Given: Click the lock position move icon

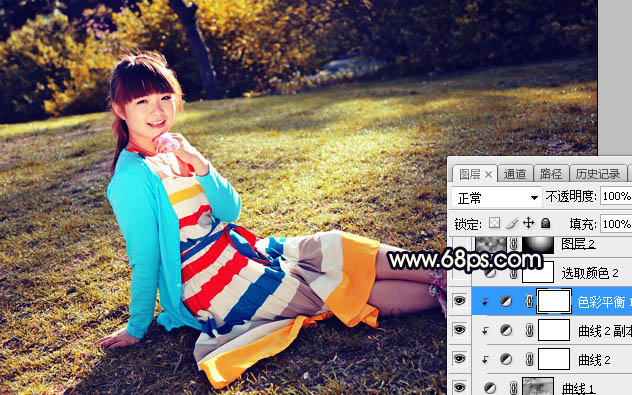Looking at the screenshot, I should point(528,223).
